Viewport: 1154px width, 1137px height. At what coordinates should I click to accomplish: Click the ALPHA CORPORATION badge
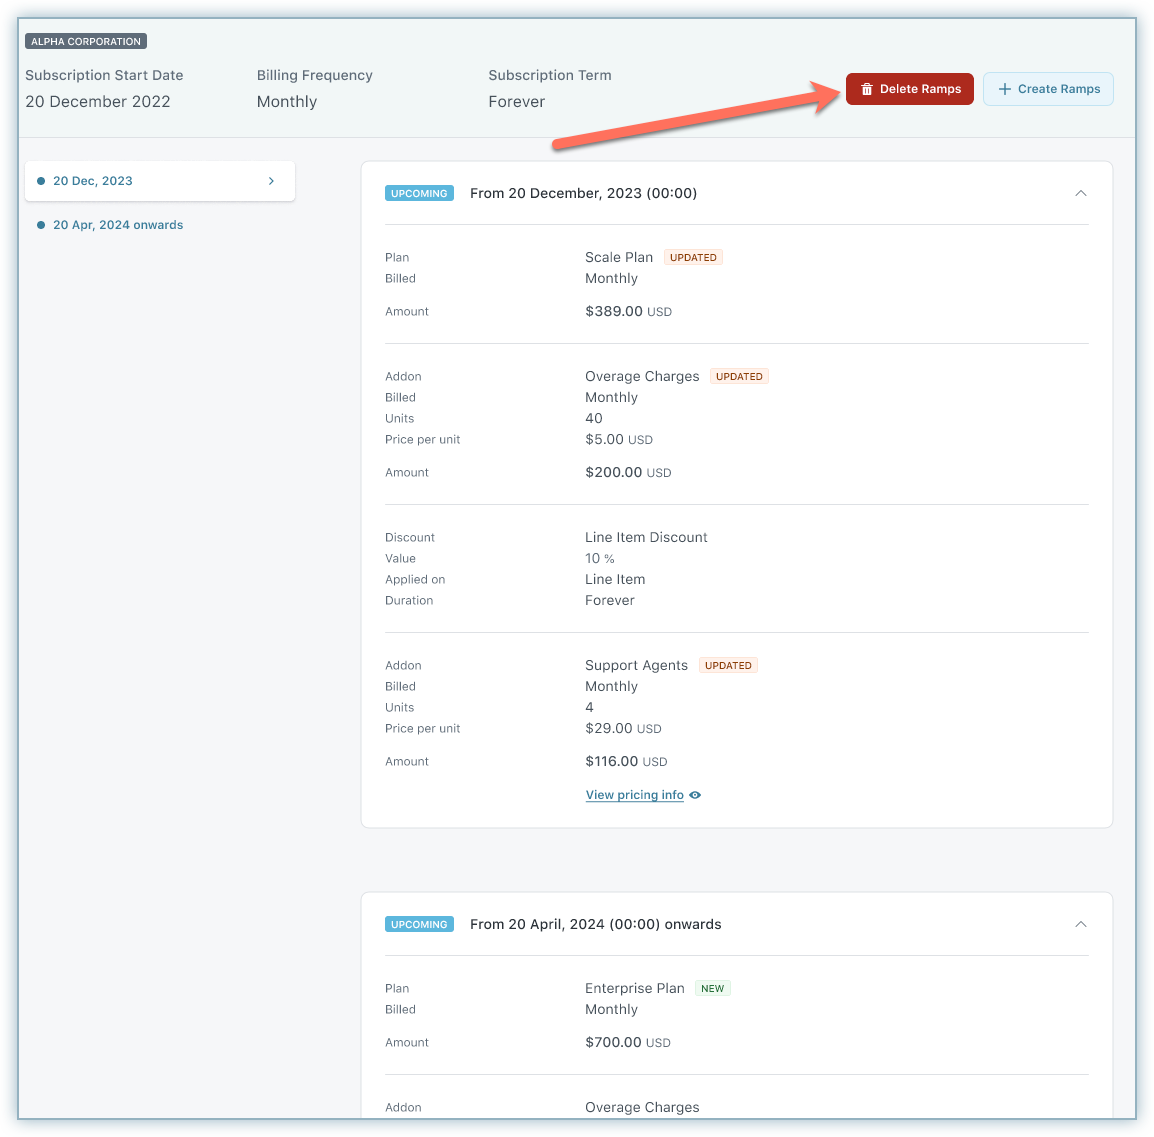tap(86, 42)
